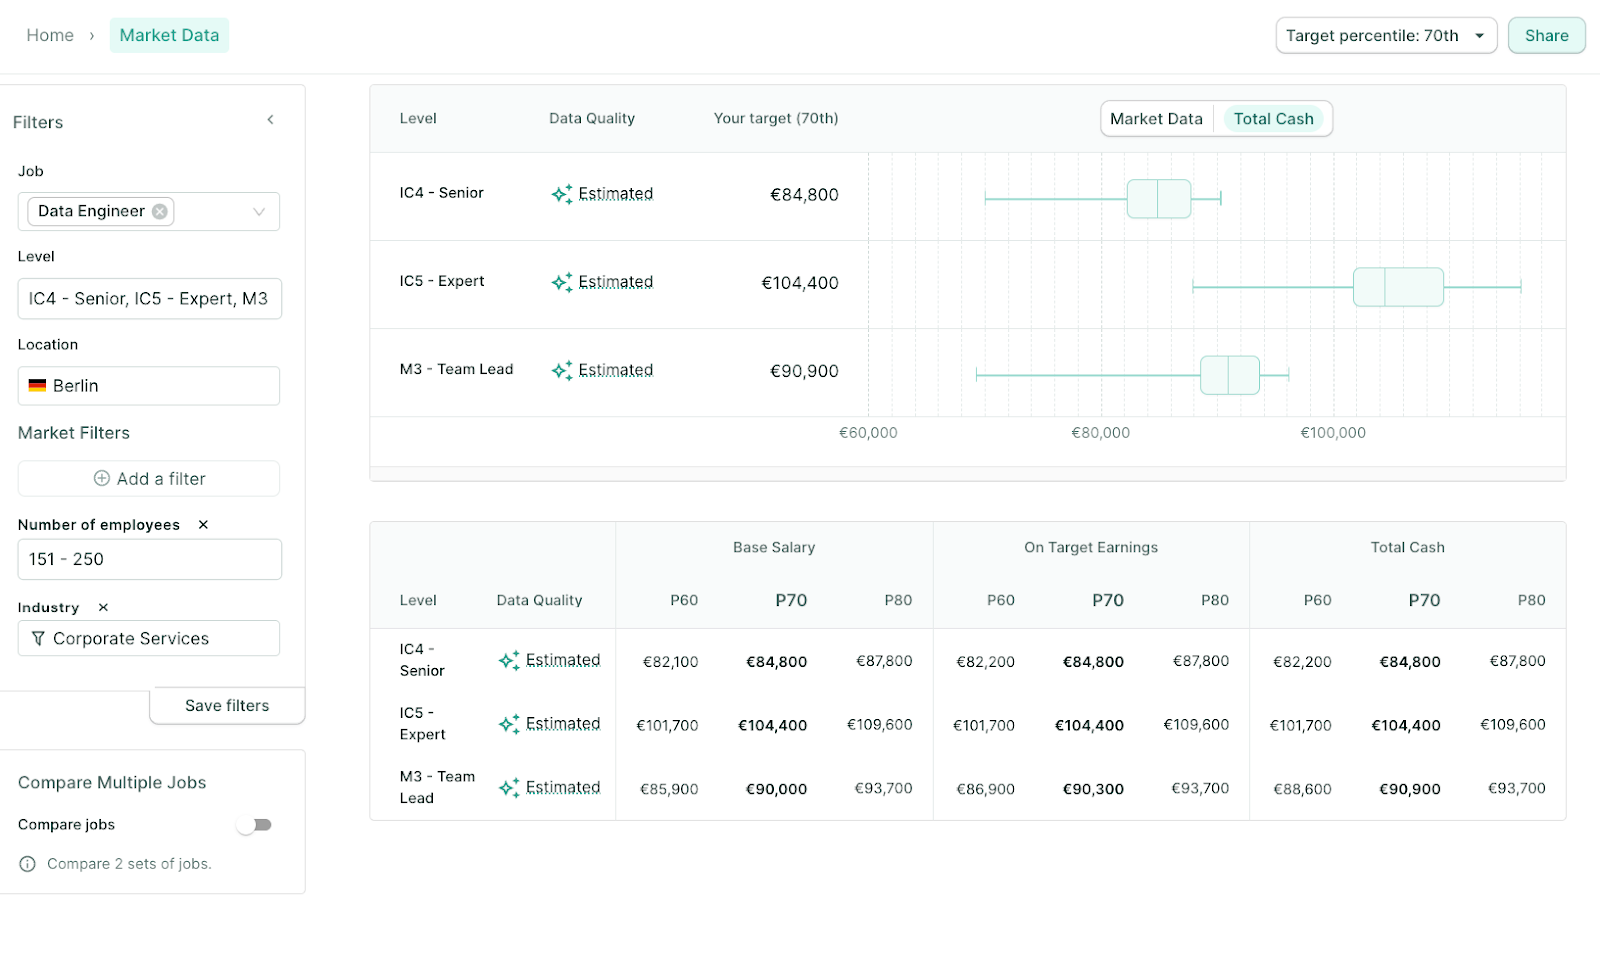Viewport: 1600px width, 956px height.
Task: Click the Level filter input field
Action: tap(149, 298)
